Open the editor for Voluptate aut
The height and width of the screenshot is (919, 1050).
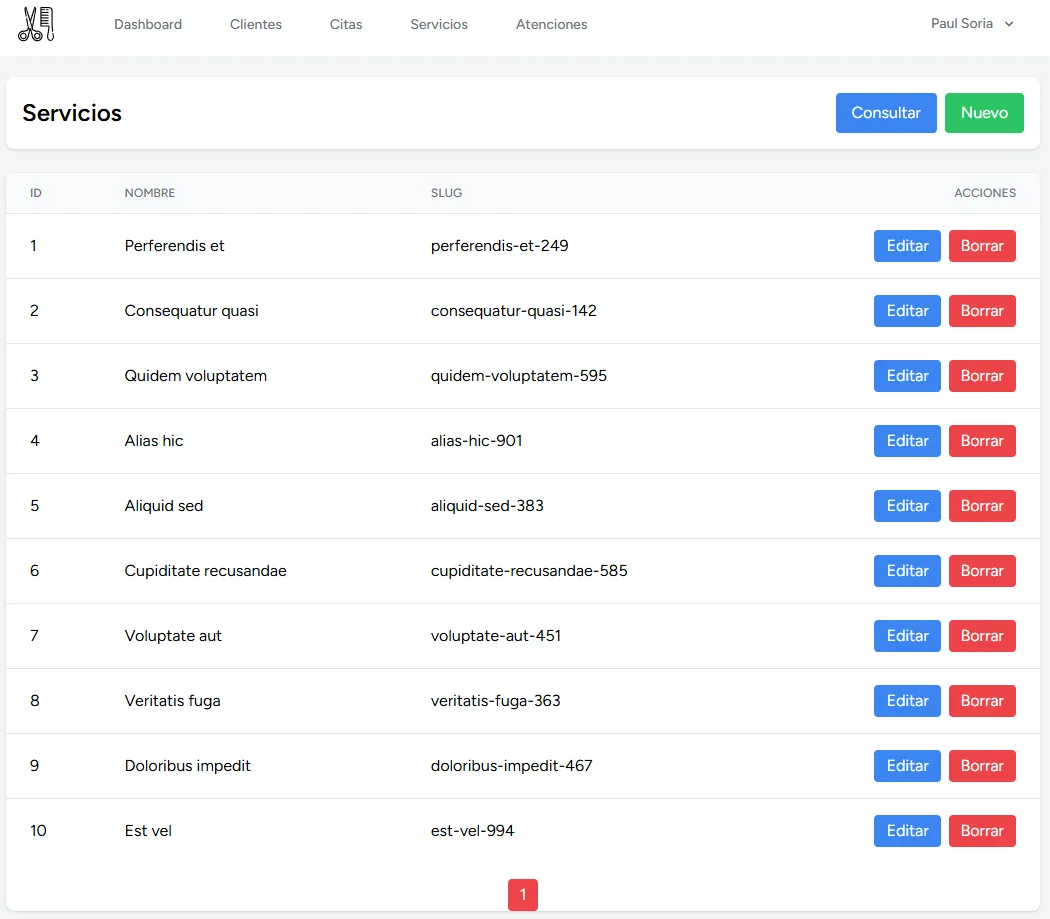[907, 636]
